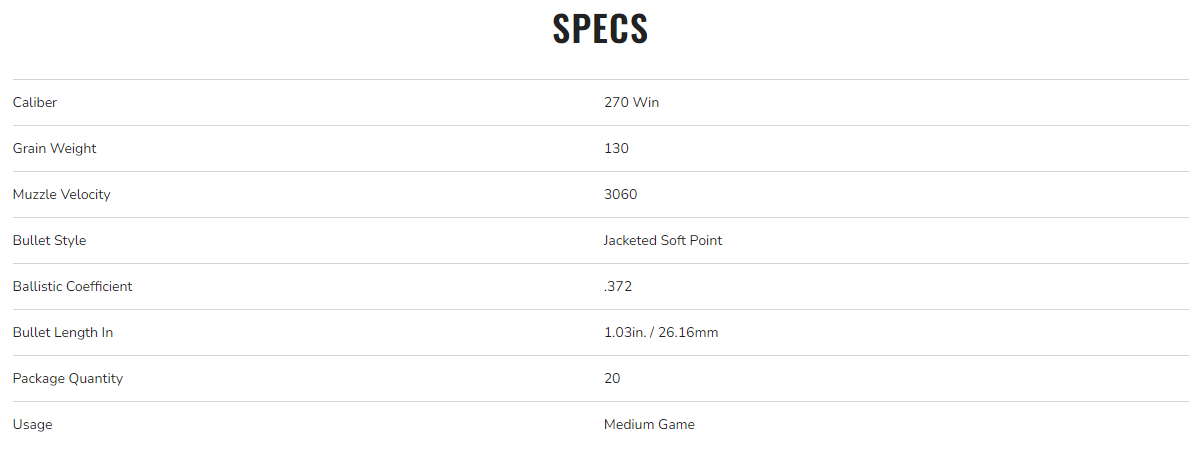Click the muzzle velocity value 3060
Image resolution: width=1200 pixels, height=451 pixels.
620,194
